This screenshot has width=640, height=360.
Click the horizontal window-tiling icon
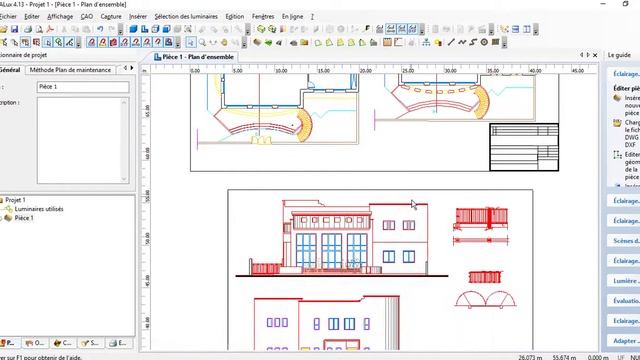pos(516,29)
